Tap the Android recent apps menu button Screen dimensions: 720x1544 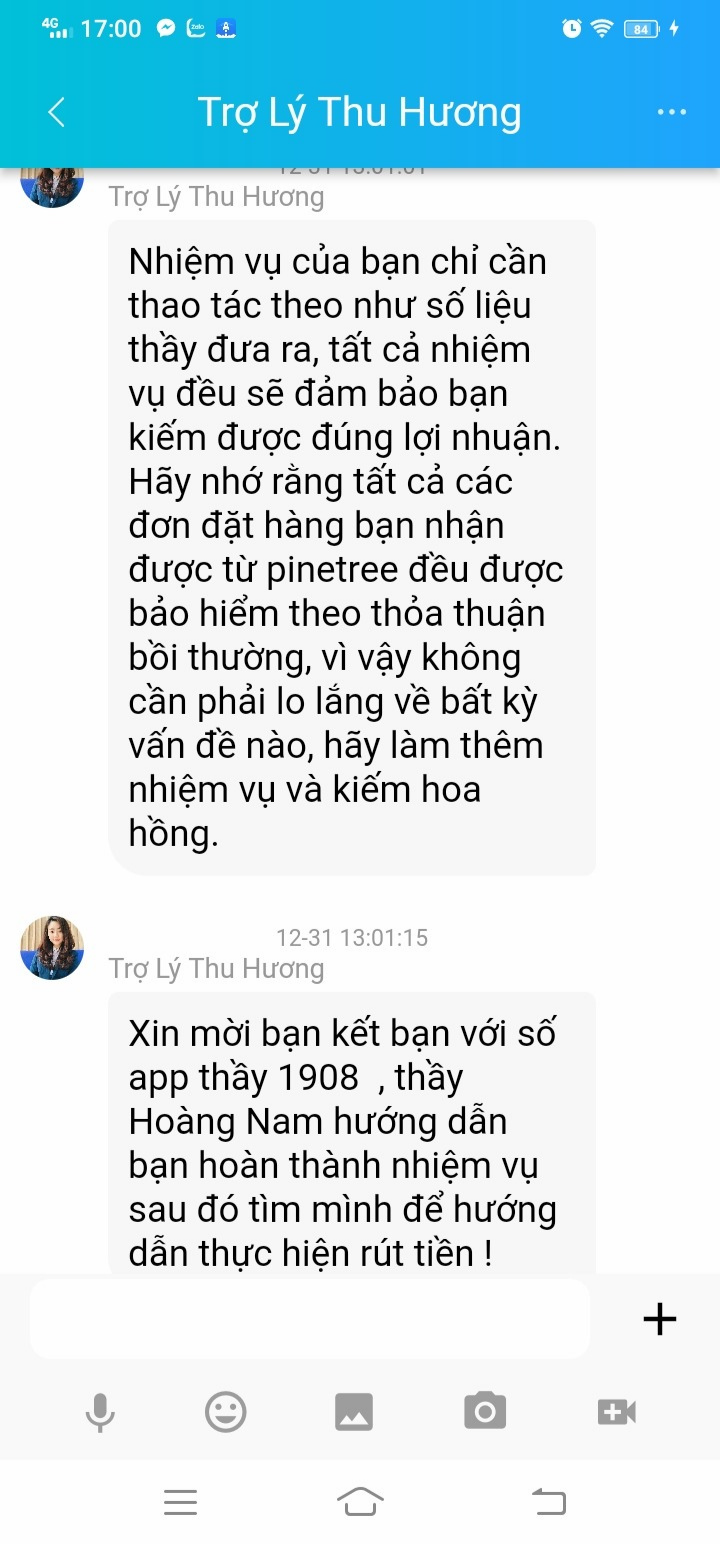[x=180, y=1502]
